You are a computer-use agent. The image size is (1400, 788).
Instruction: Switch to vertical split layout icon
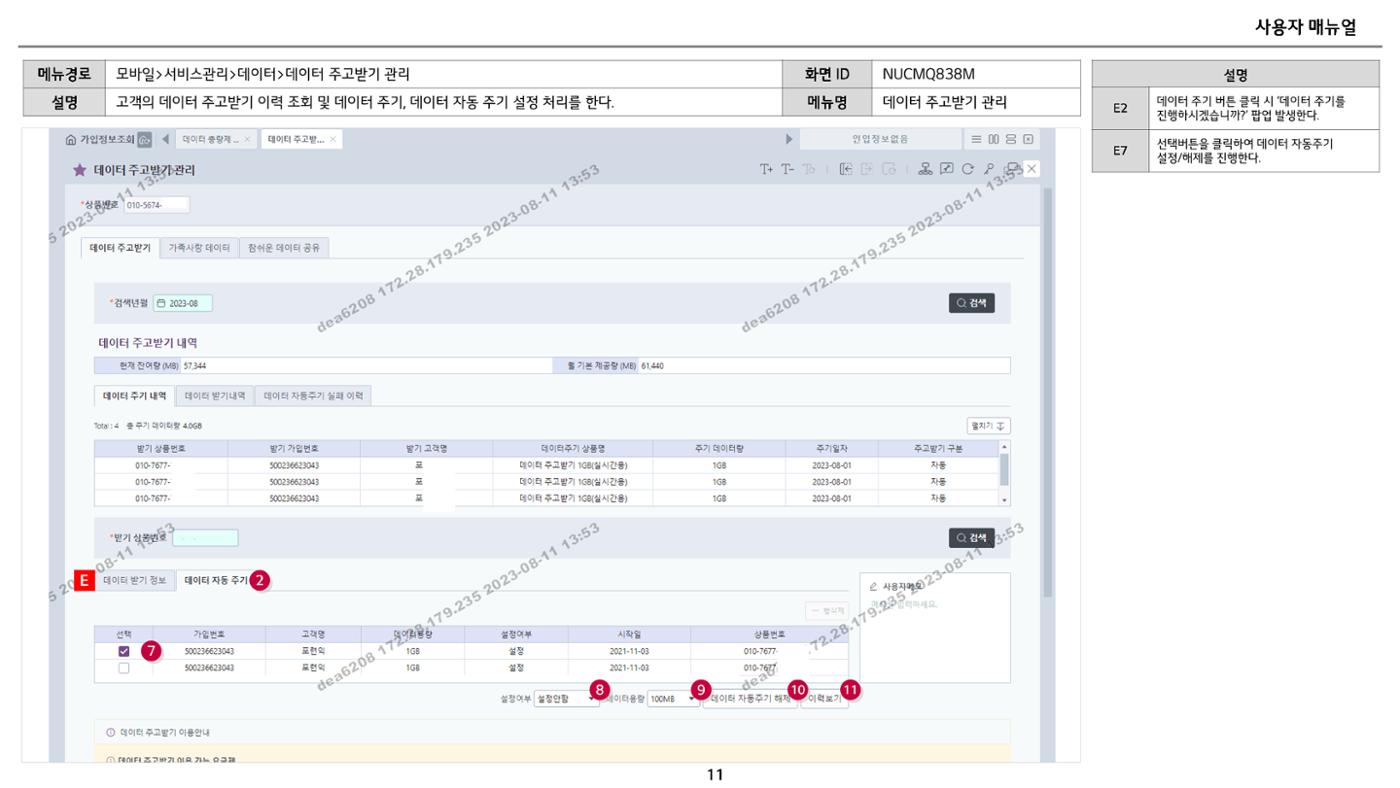(993, 139)
